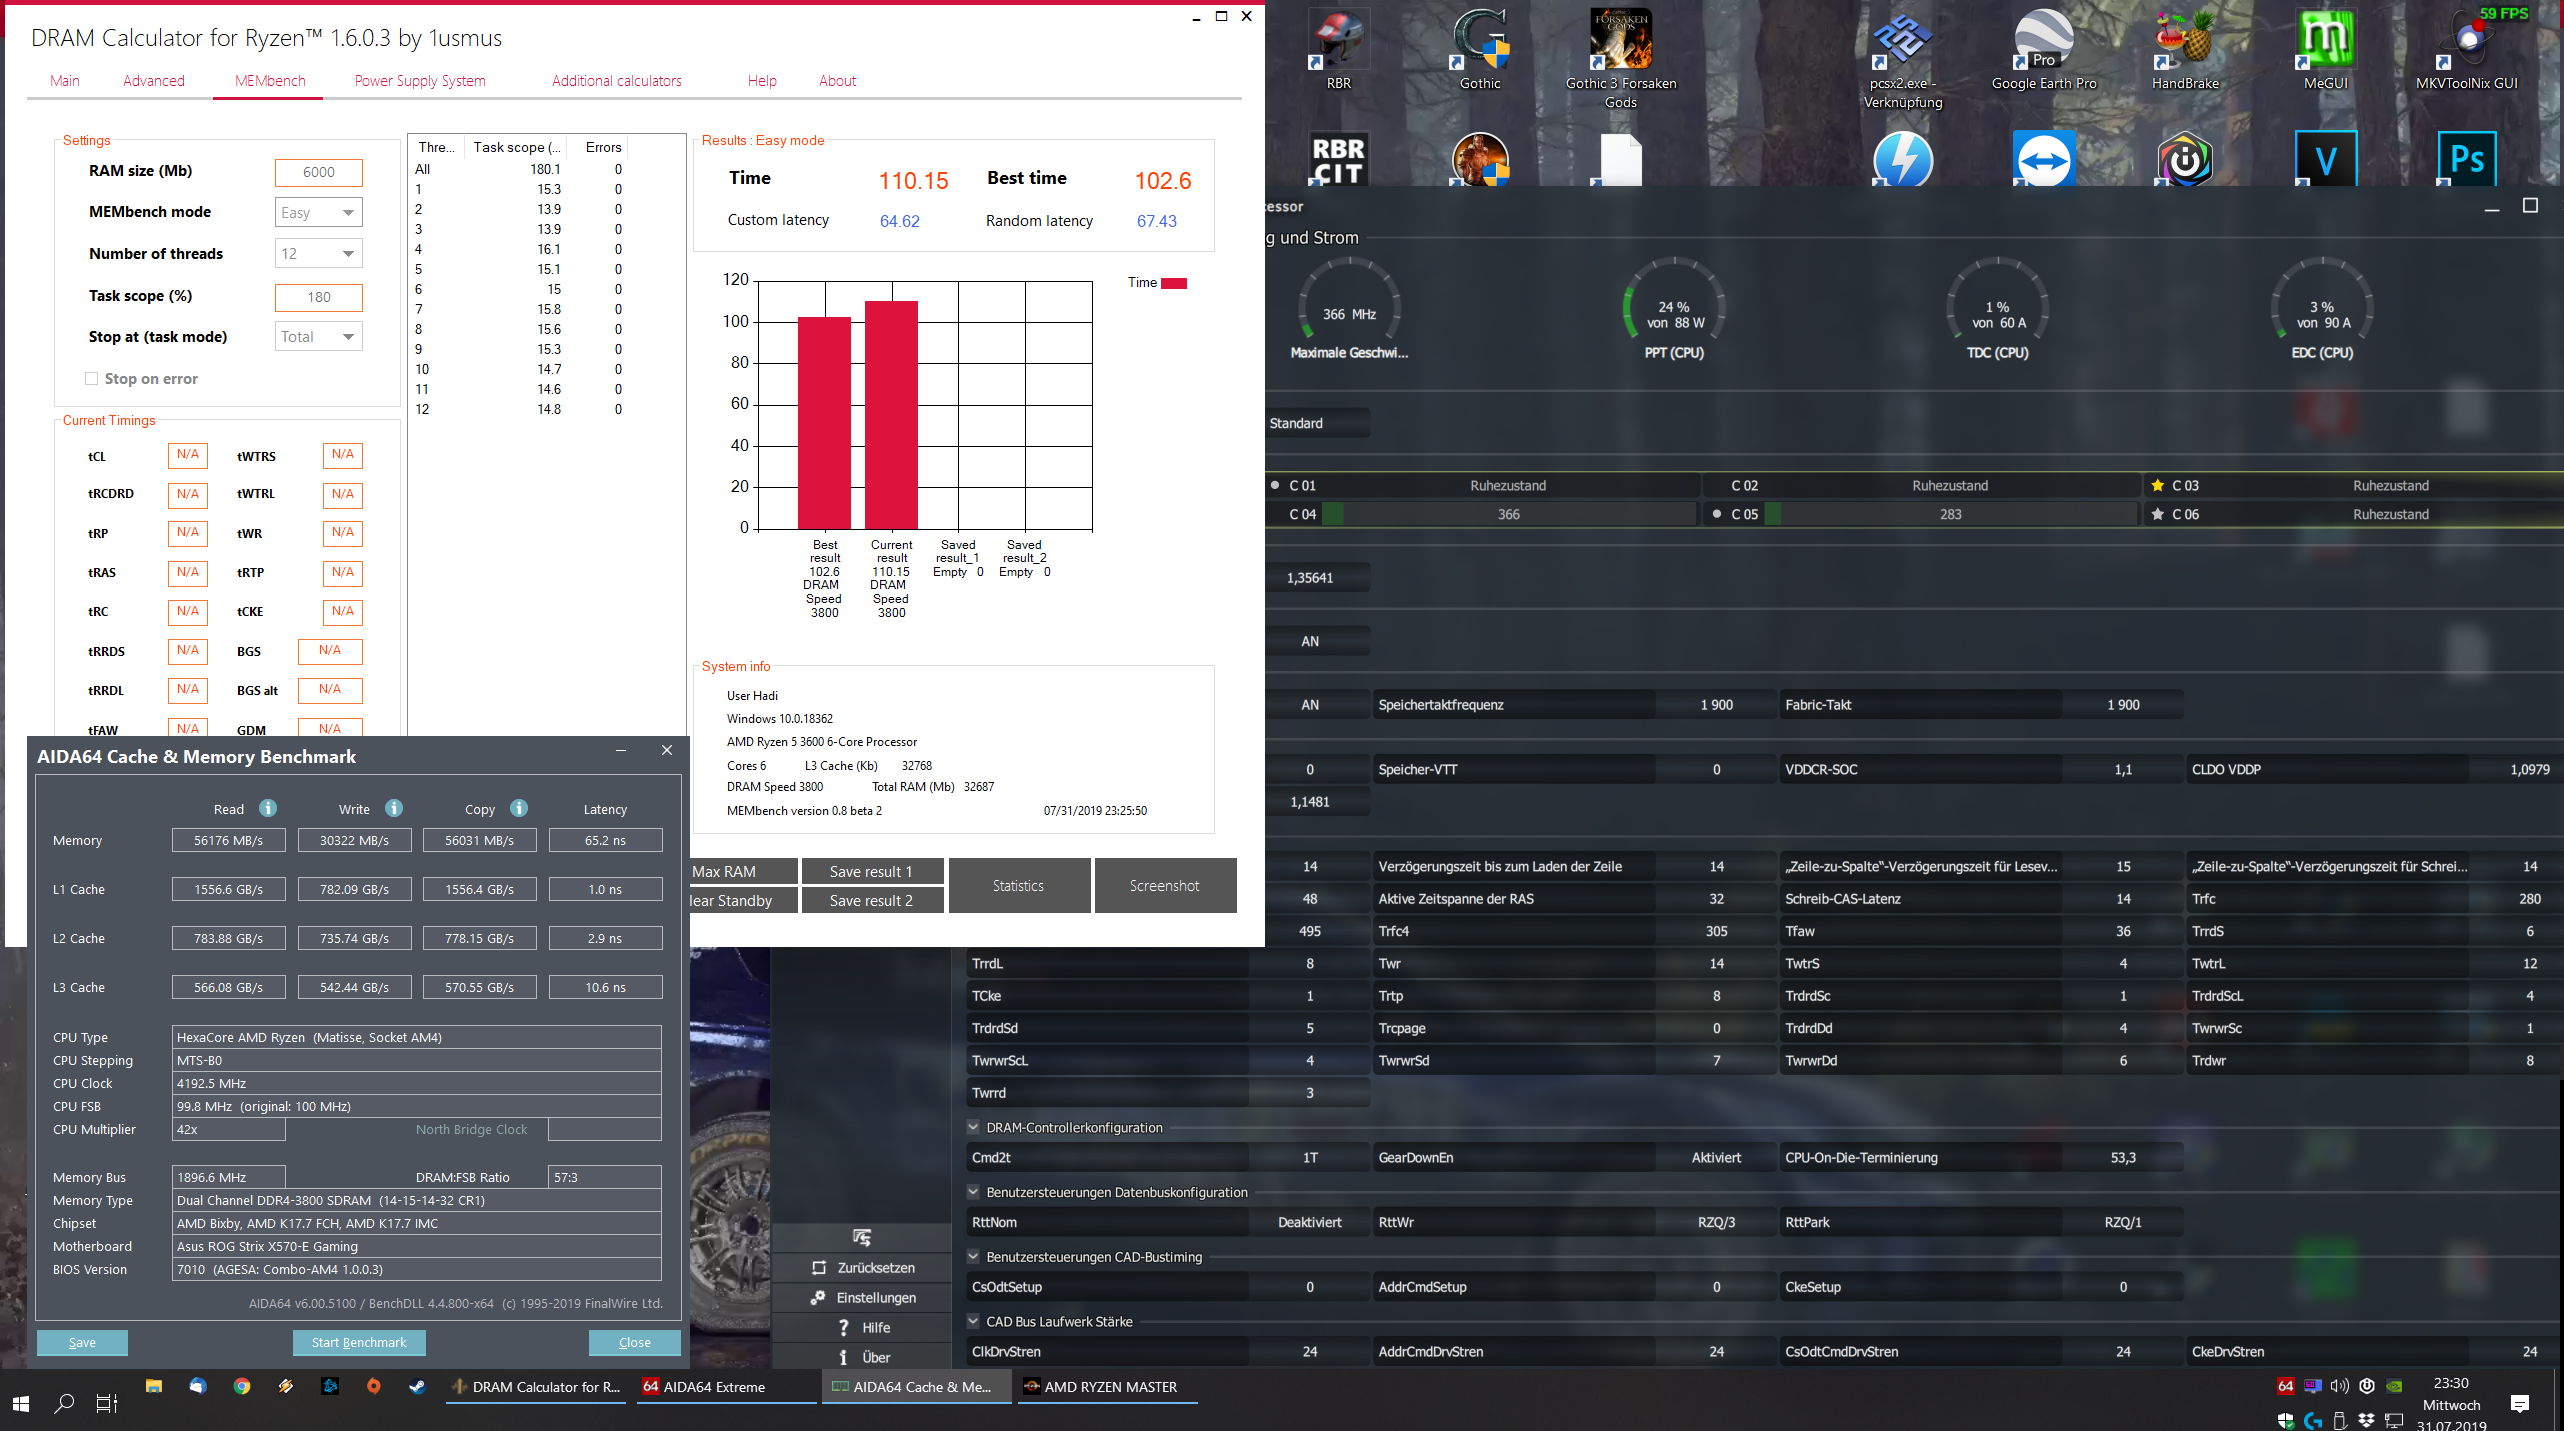Screen dimensions: 2564x1431
Task: Click Zurücksetzen icon in Ryzen Master sidebar
Action: click(819, 1267)
